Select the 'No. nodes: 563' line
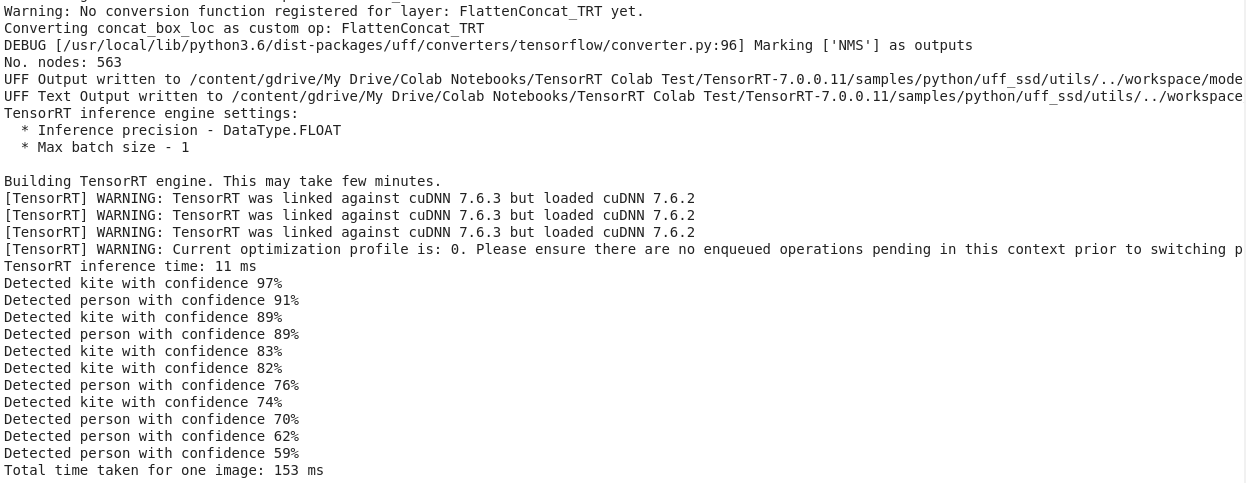This screenshot has height=483, width=1246. pos(63,62)
